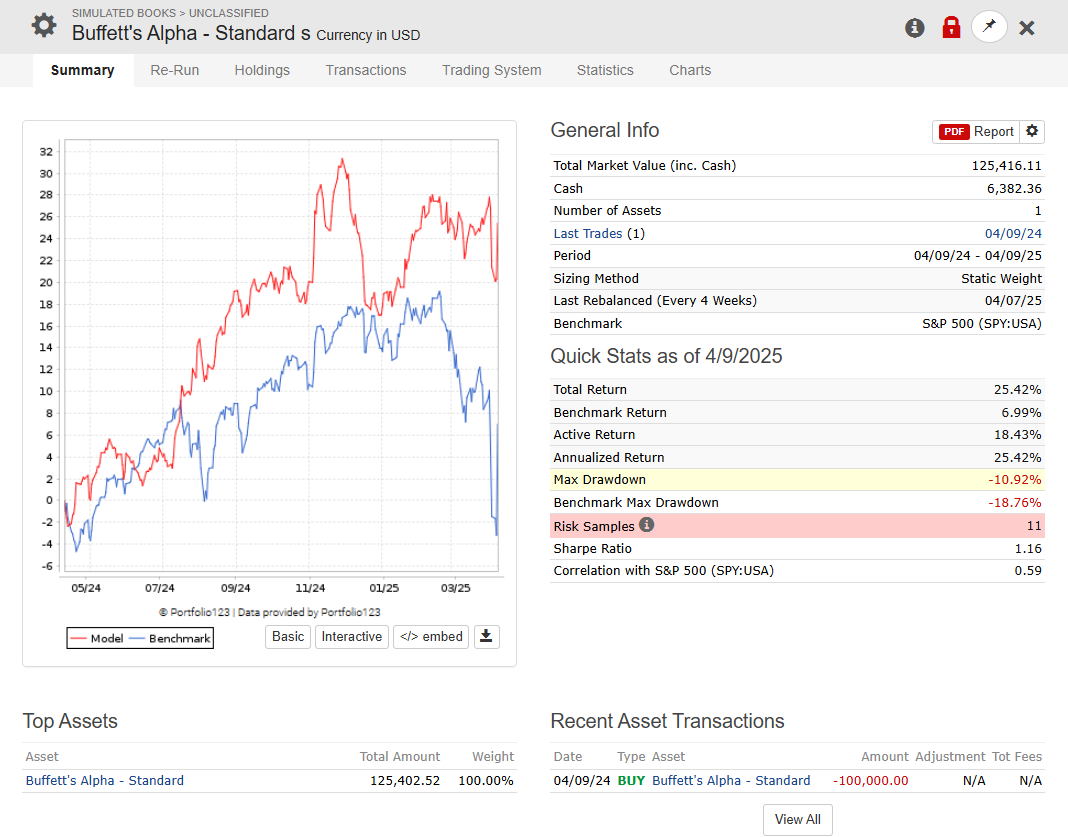Close the book panel with X
The image size is (1068, 837).
(1026, 28)
